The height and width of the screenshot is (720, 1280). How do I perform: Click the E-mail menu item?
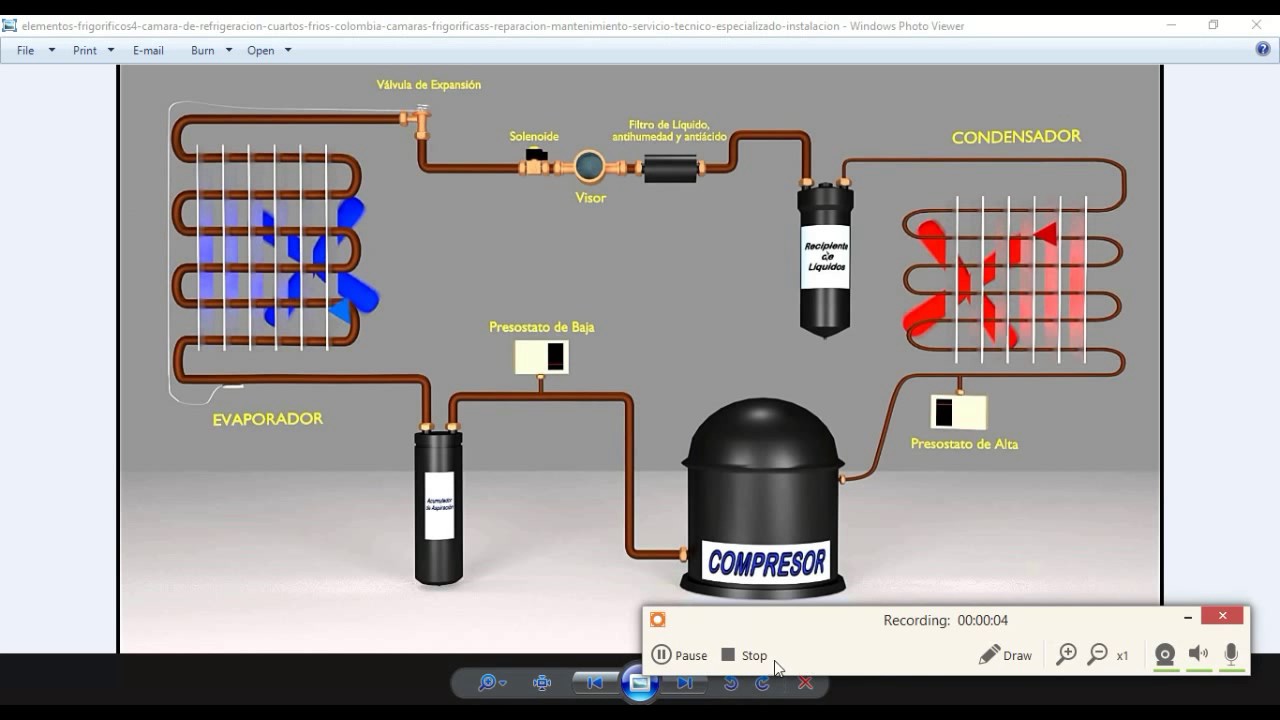[x=148, y=50]
